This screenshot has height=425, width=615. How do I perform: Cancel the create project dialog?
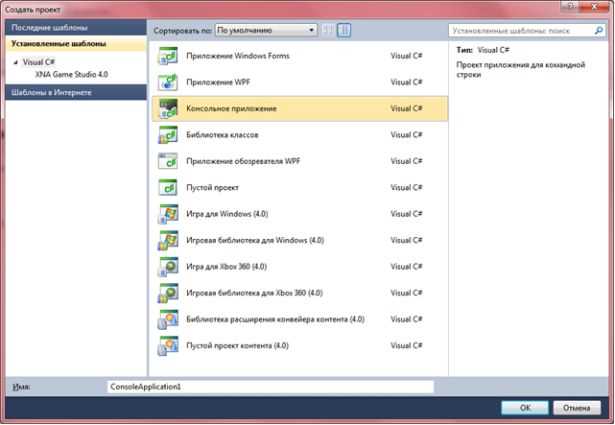(x=577, y=408)
